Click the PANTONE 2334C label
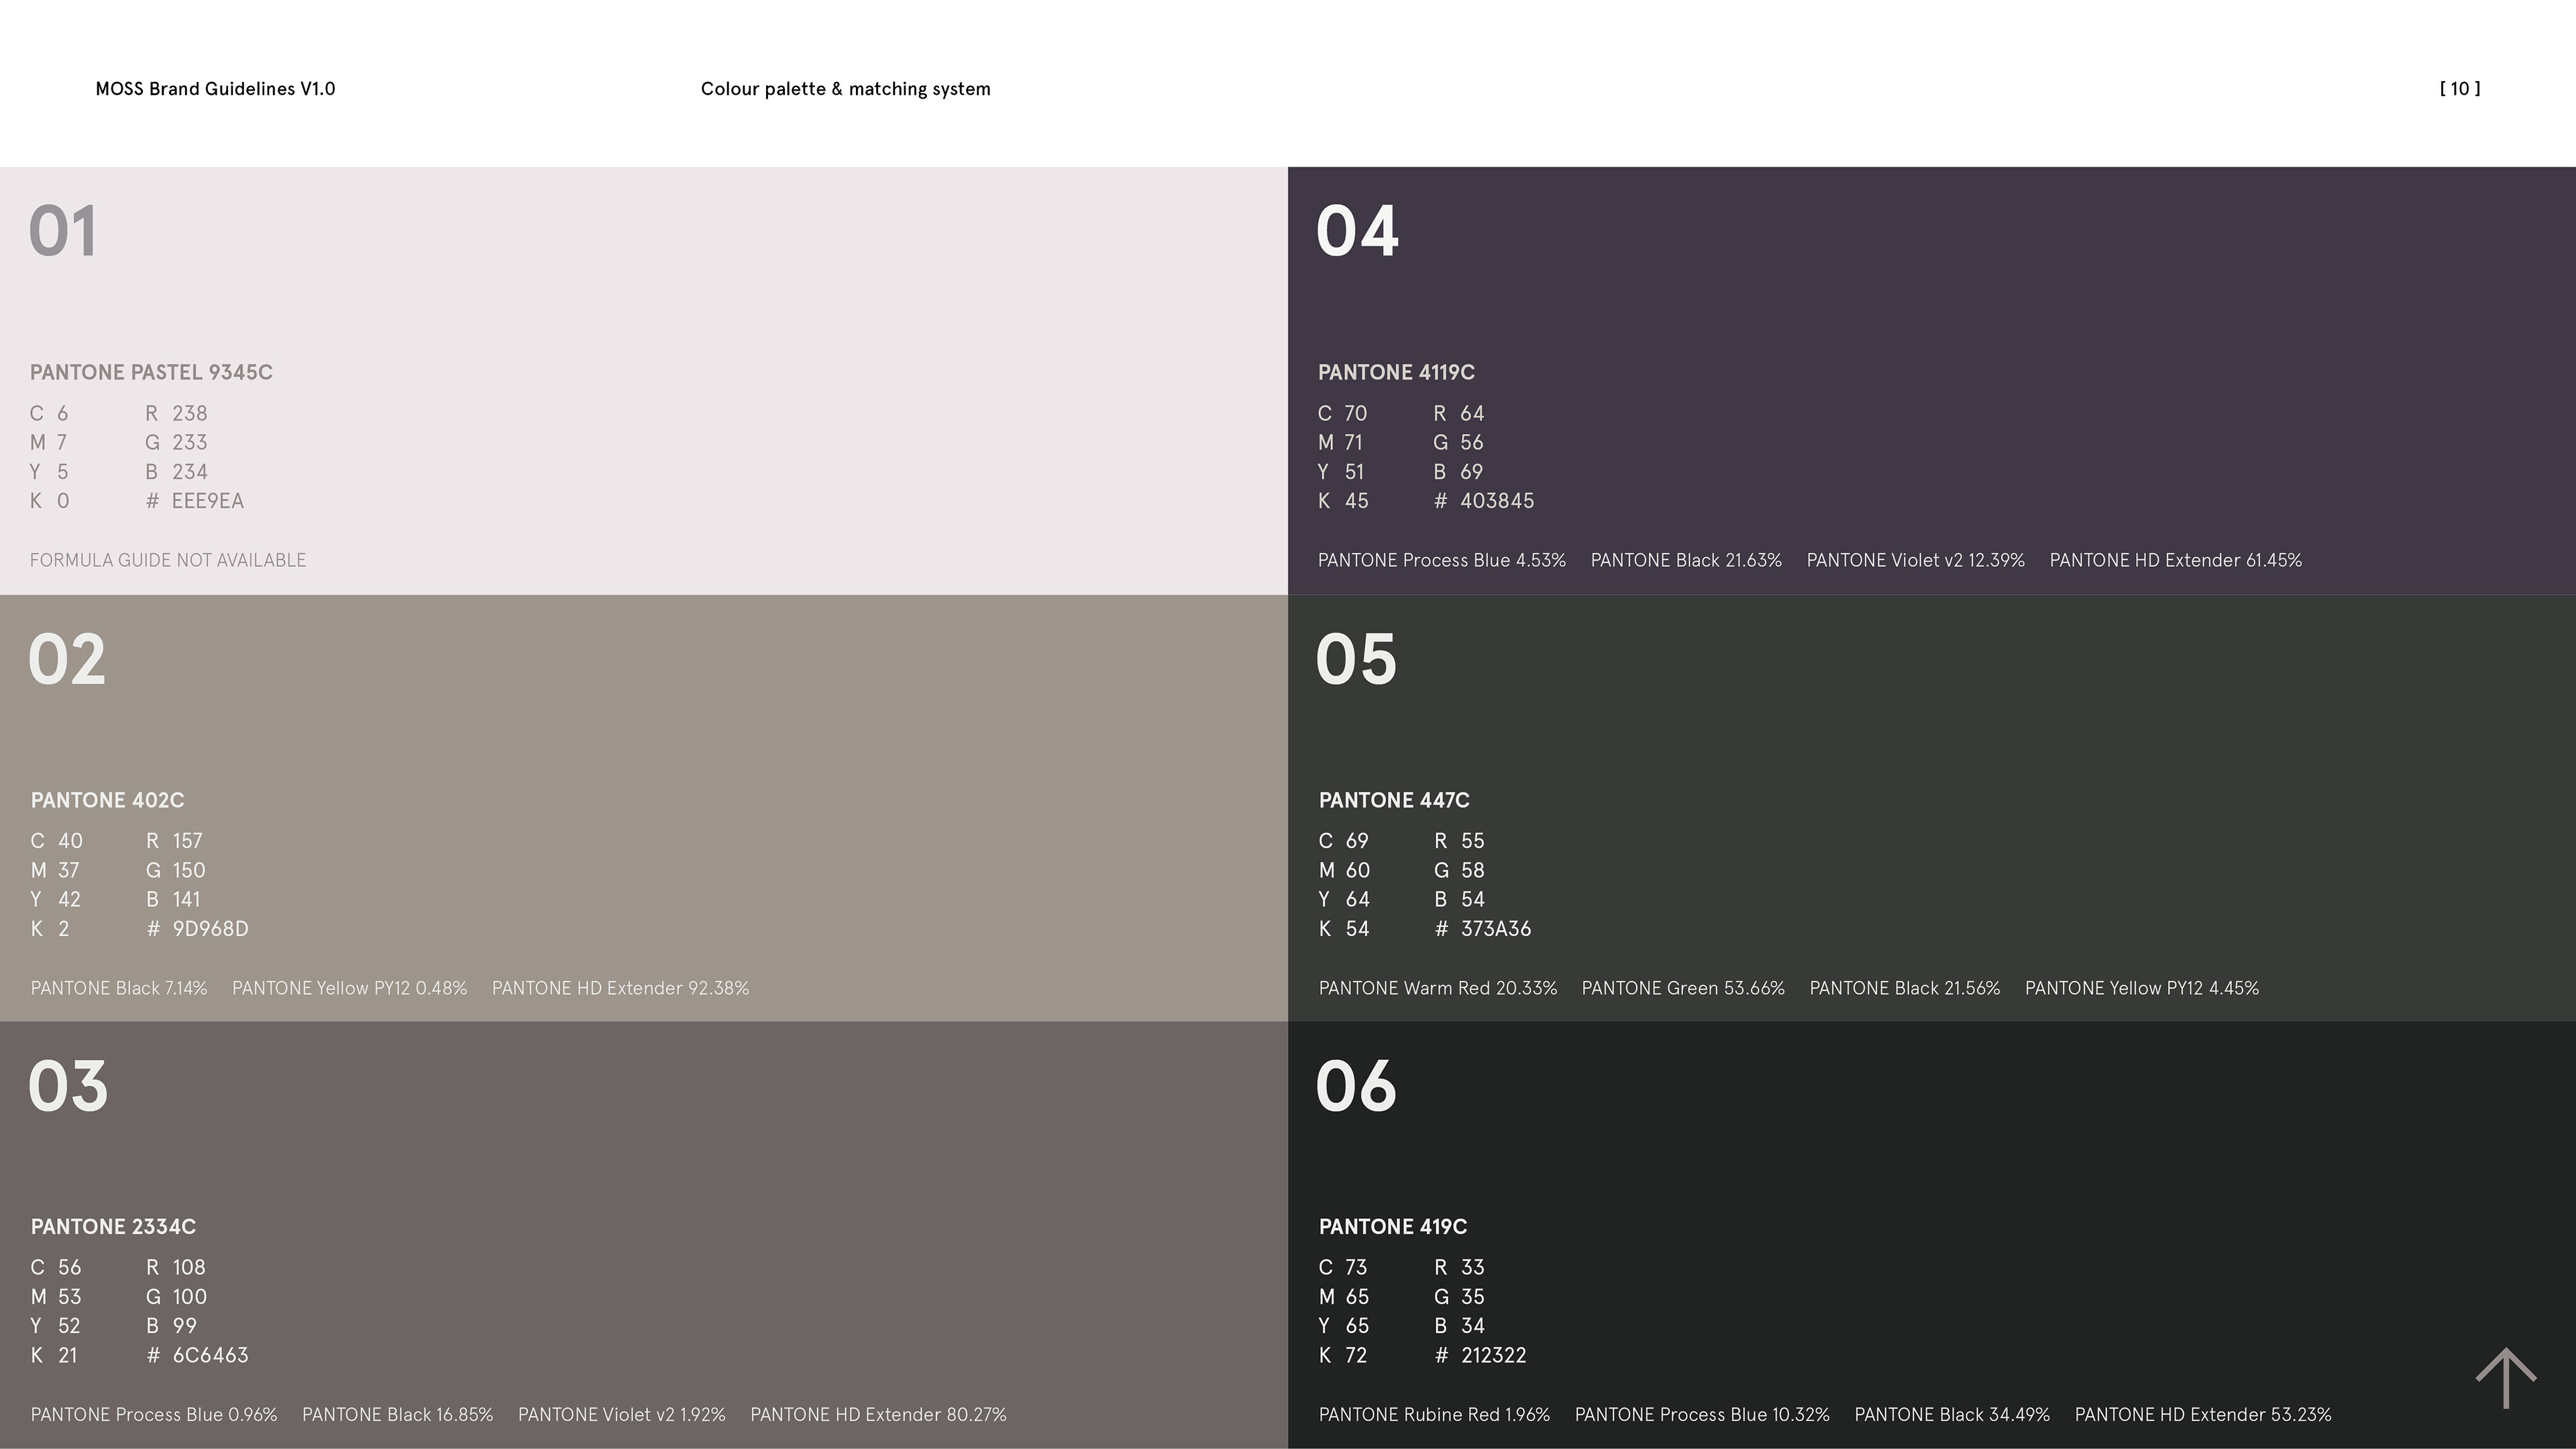Screen dimensions: 2576x1449 (x=113, y=1227)
